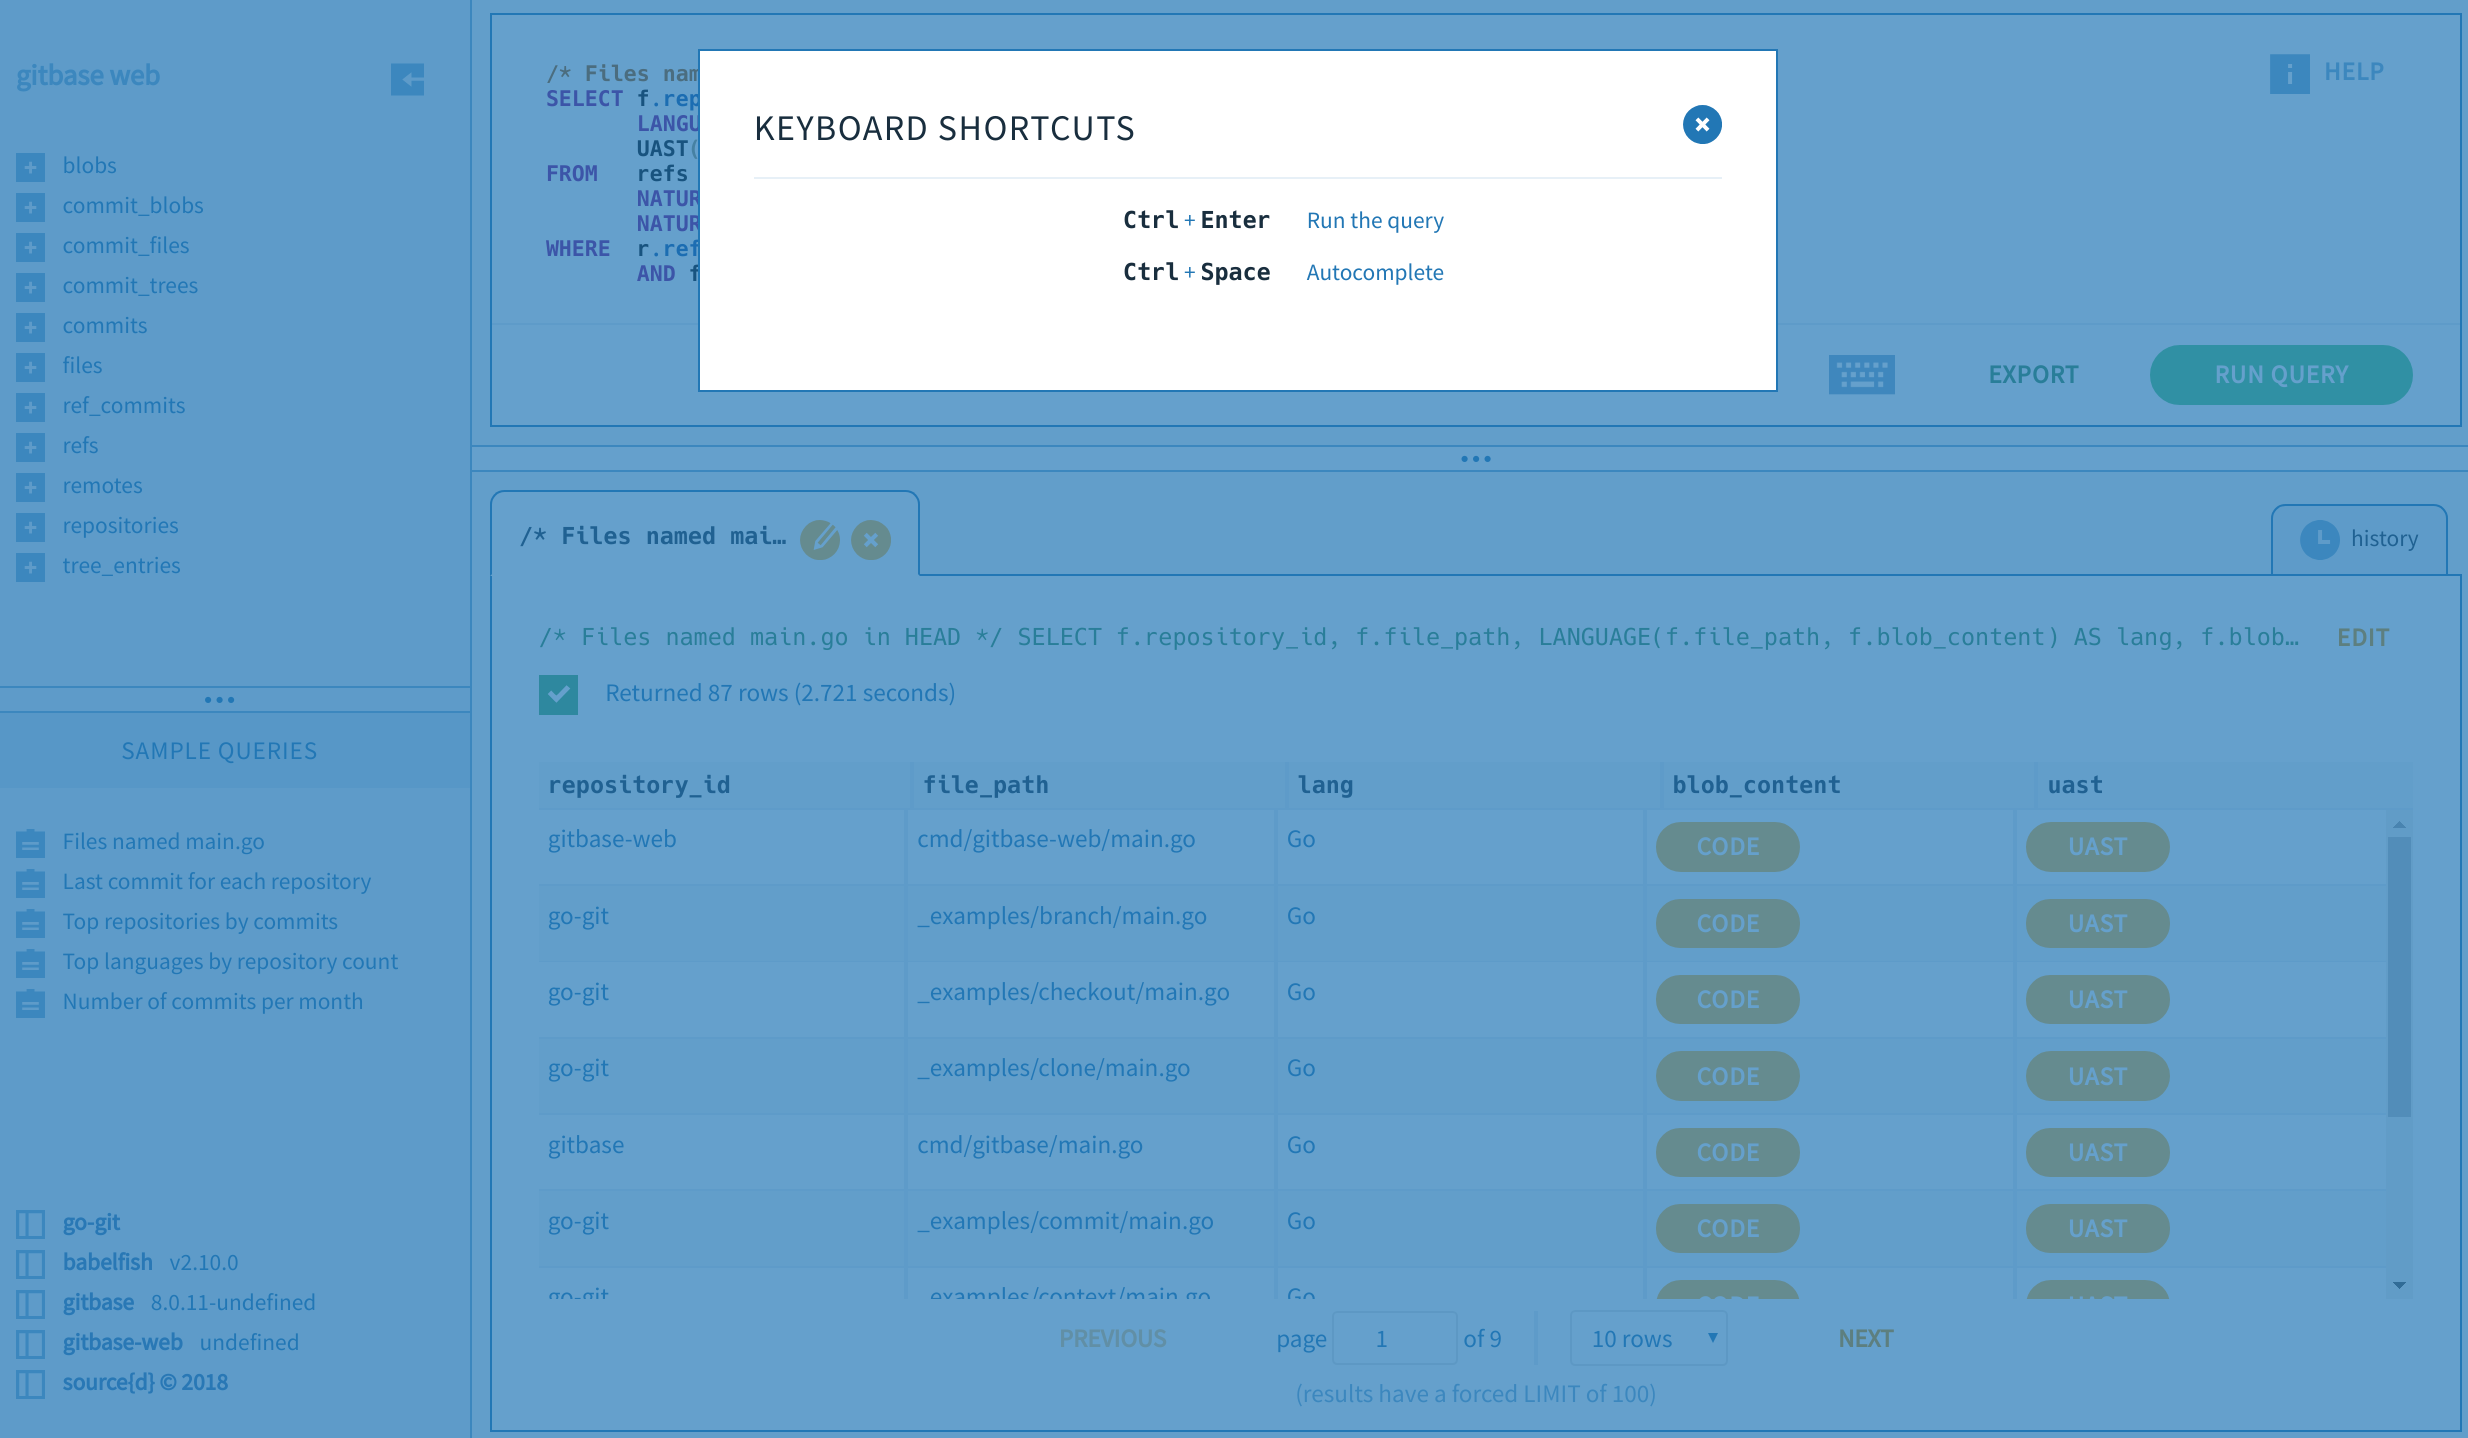Expand the commits table schema
Viewport: 2468px width, 1438px height.
click(x=30, y=327)
